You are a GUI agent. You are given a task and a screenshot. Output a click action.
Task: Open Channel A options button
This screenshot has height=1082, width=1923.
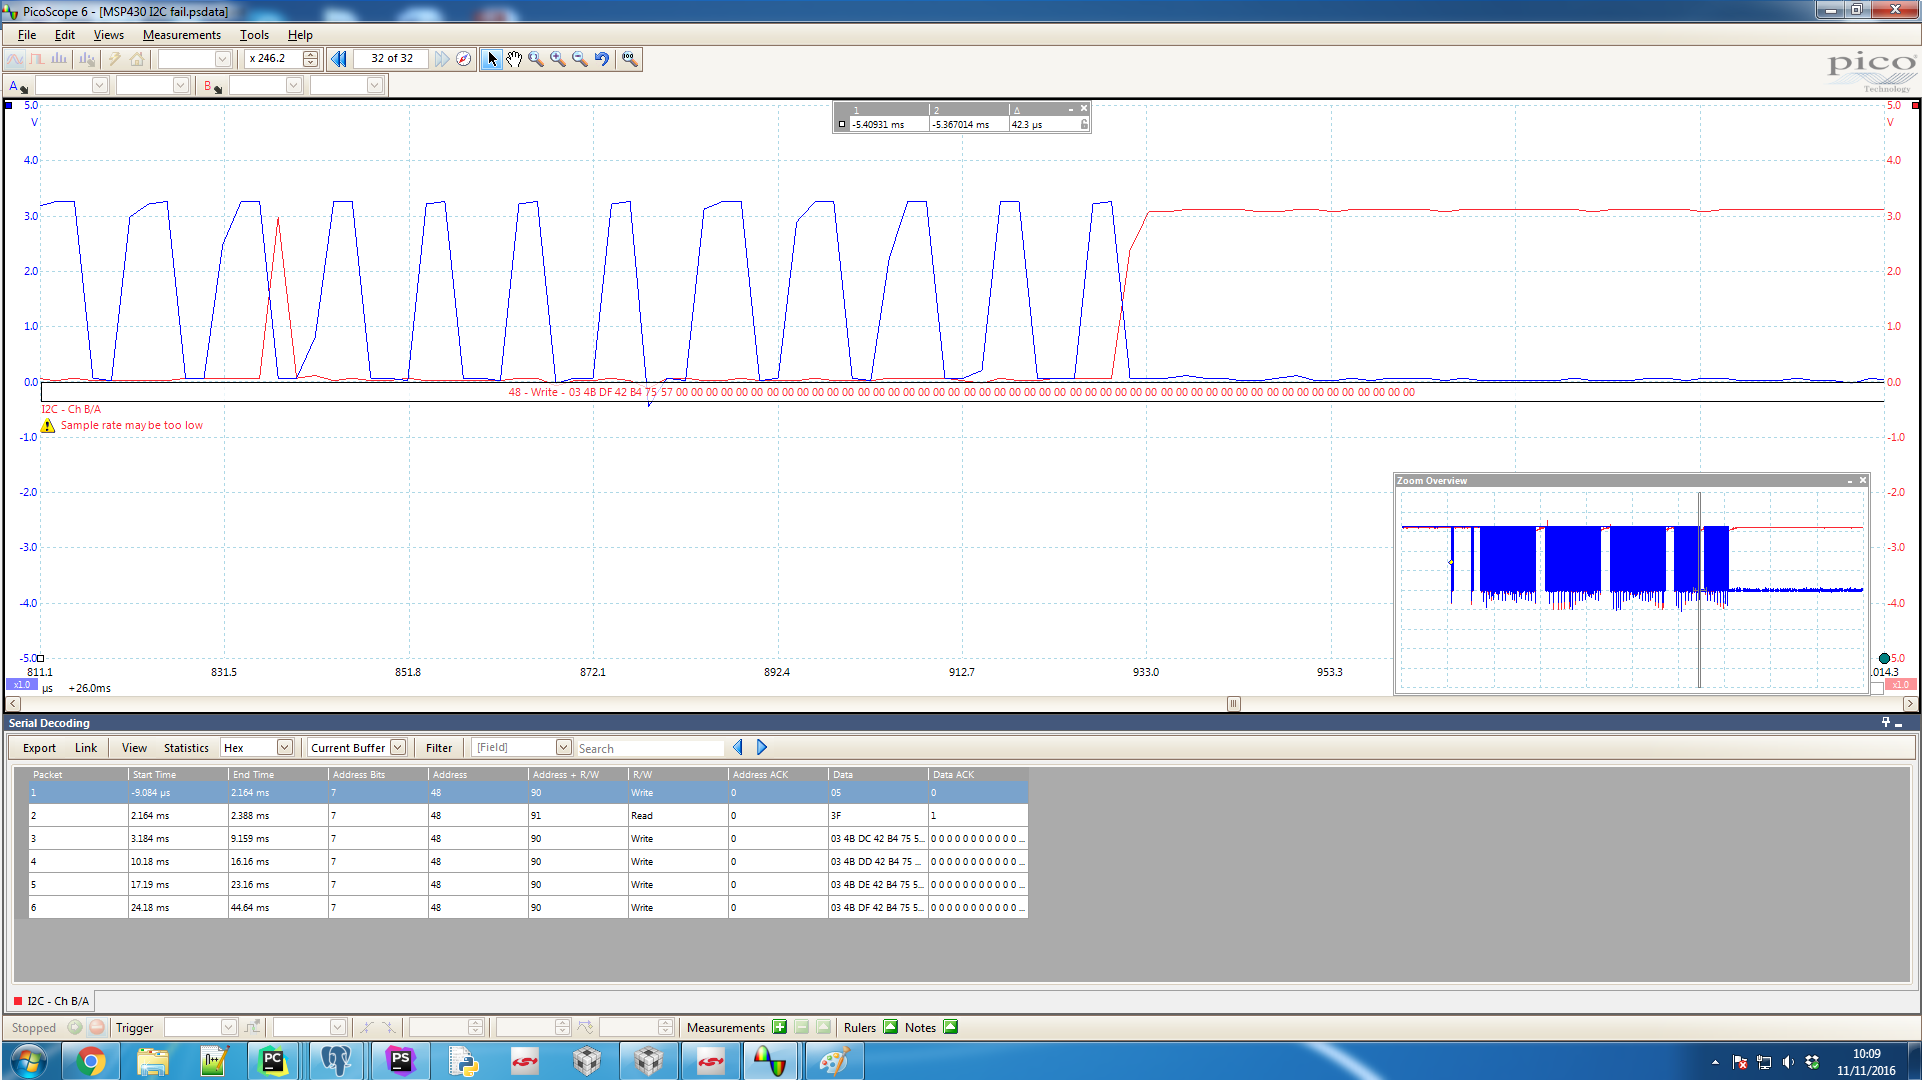(17, 86)
